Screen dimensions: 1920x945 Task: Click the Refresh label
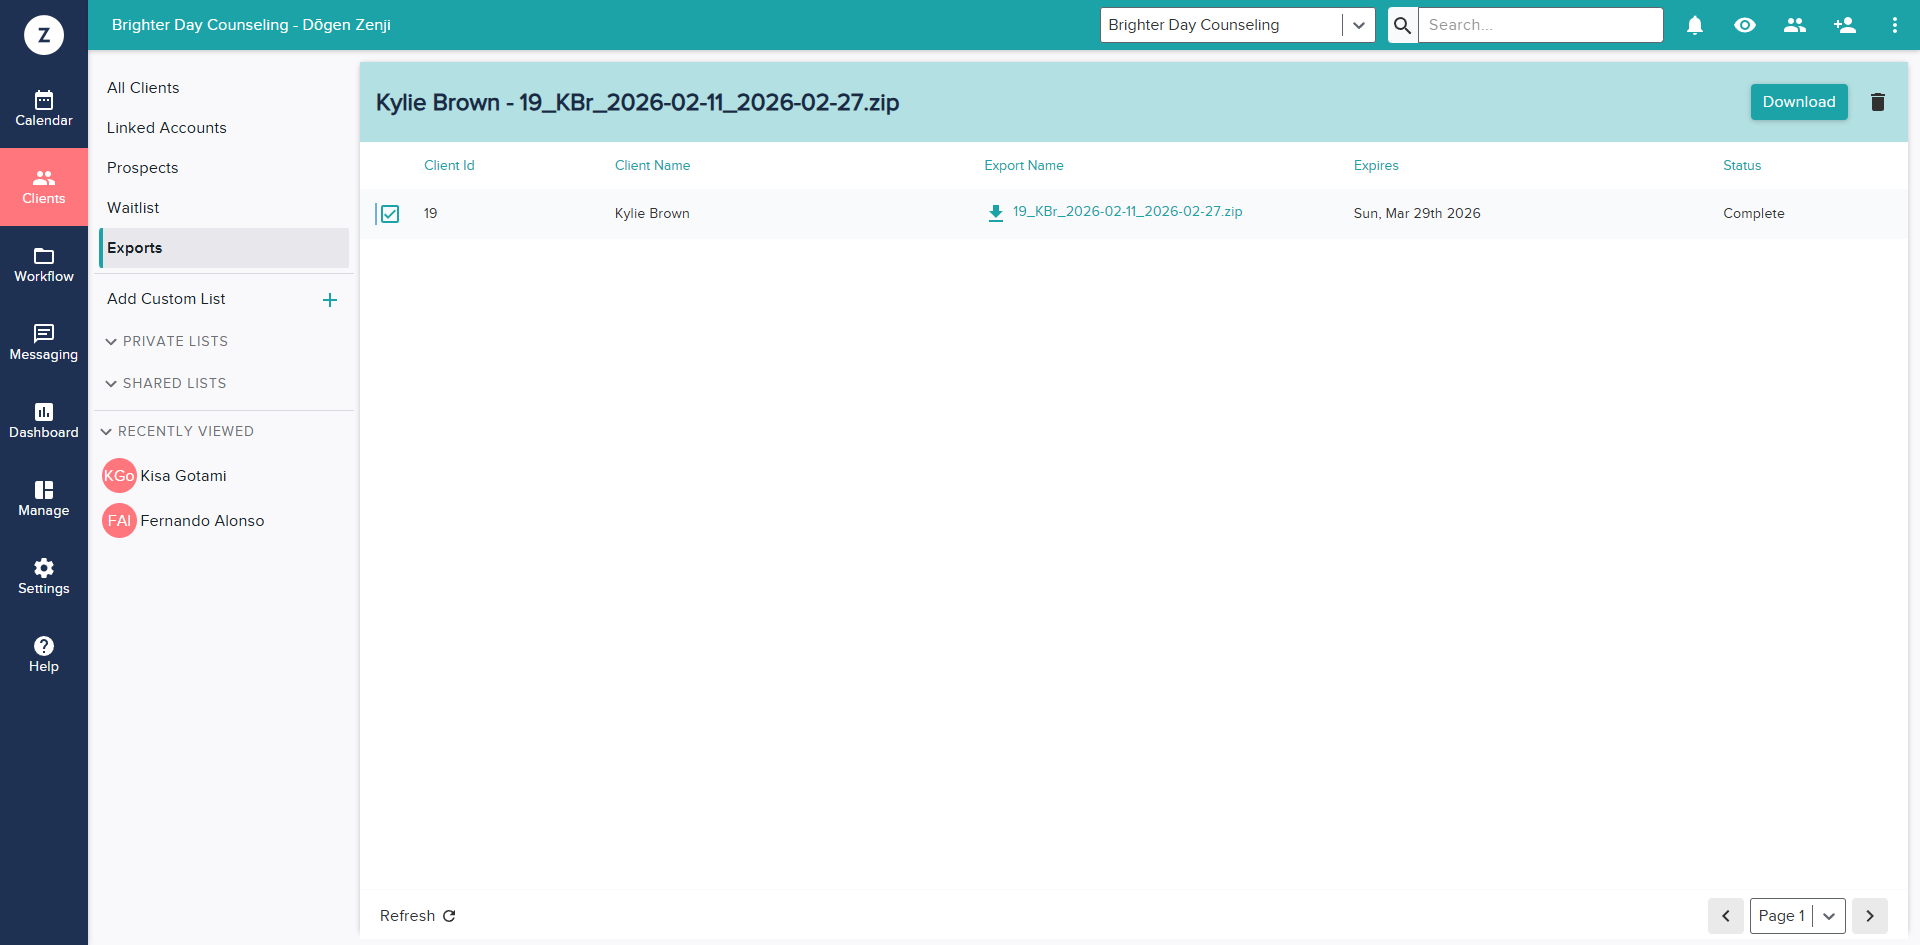point(407,916)
